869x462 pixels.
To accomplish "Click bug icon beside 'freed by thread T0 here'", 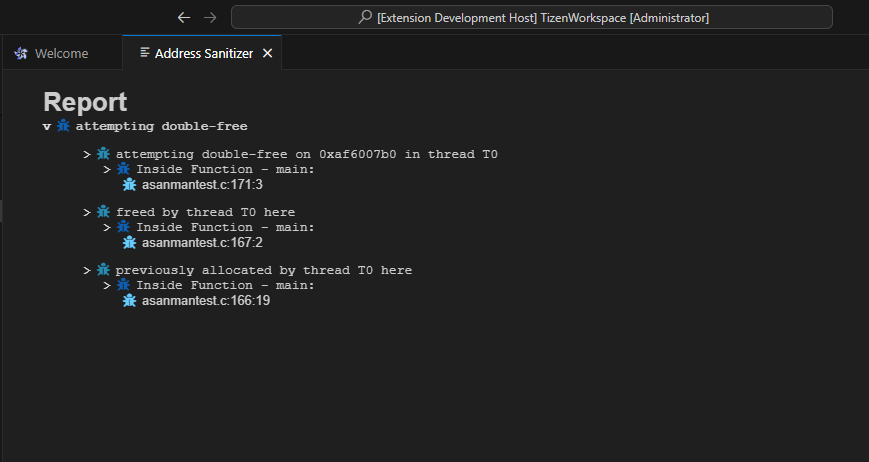I will point(103,212).
